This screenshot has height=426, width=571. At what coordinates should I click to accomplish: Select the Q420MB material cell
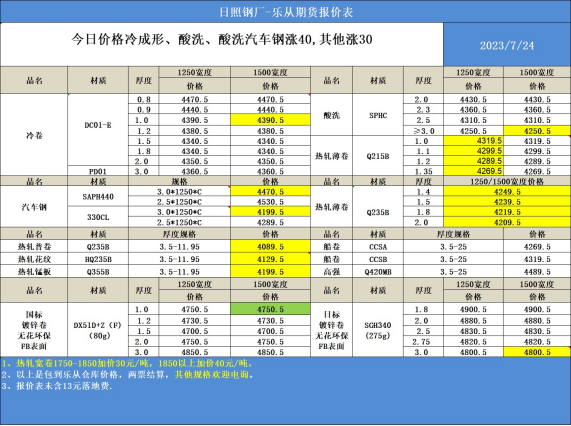pyautogui.click(x=378, y=272)
